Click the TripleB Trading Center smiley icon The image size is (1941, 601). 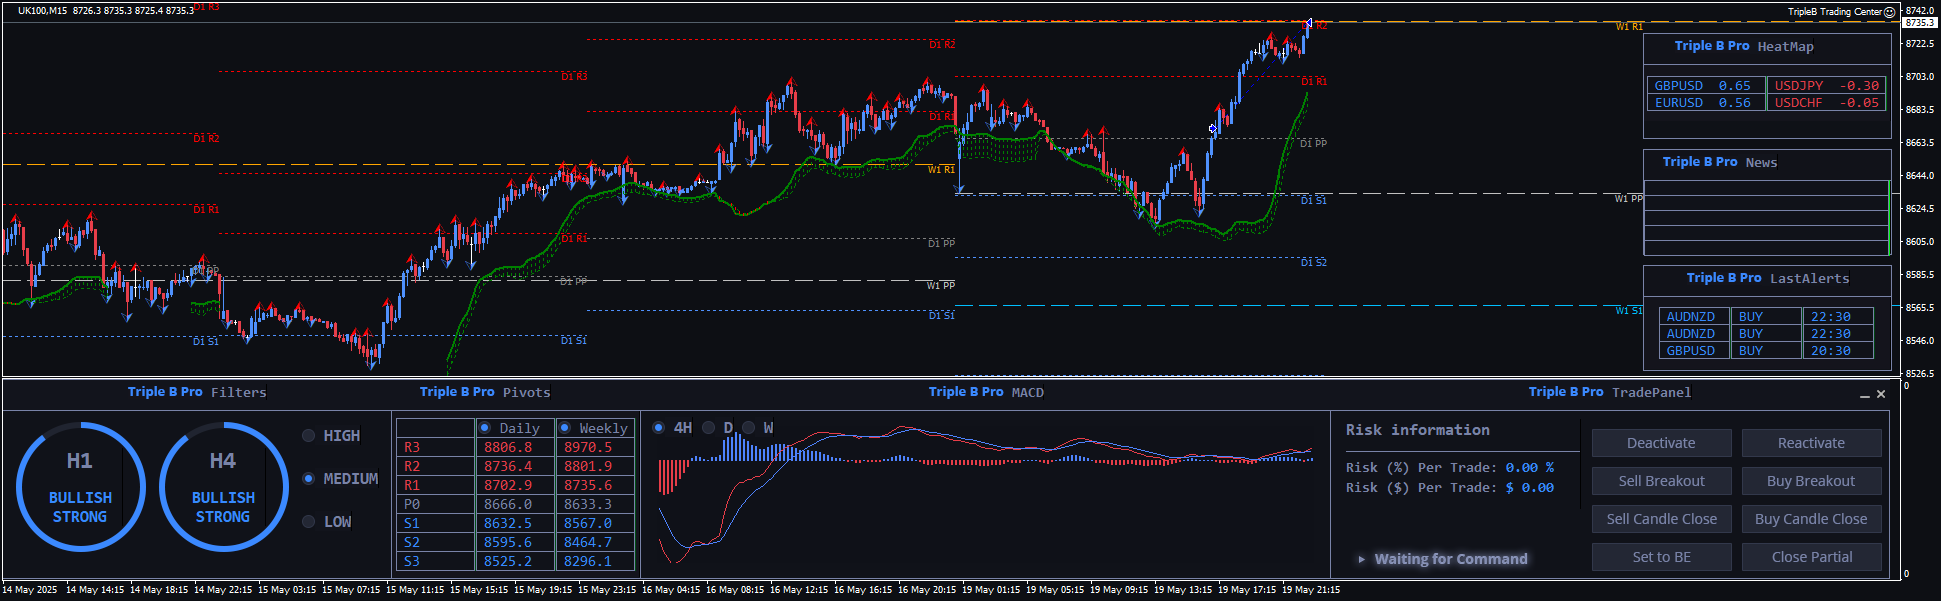click(1889, 12)
